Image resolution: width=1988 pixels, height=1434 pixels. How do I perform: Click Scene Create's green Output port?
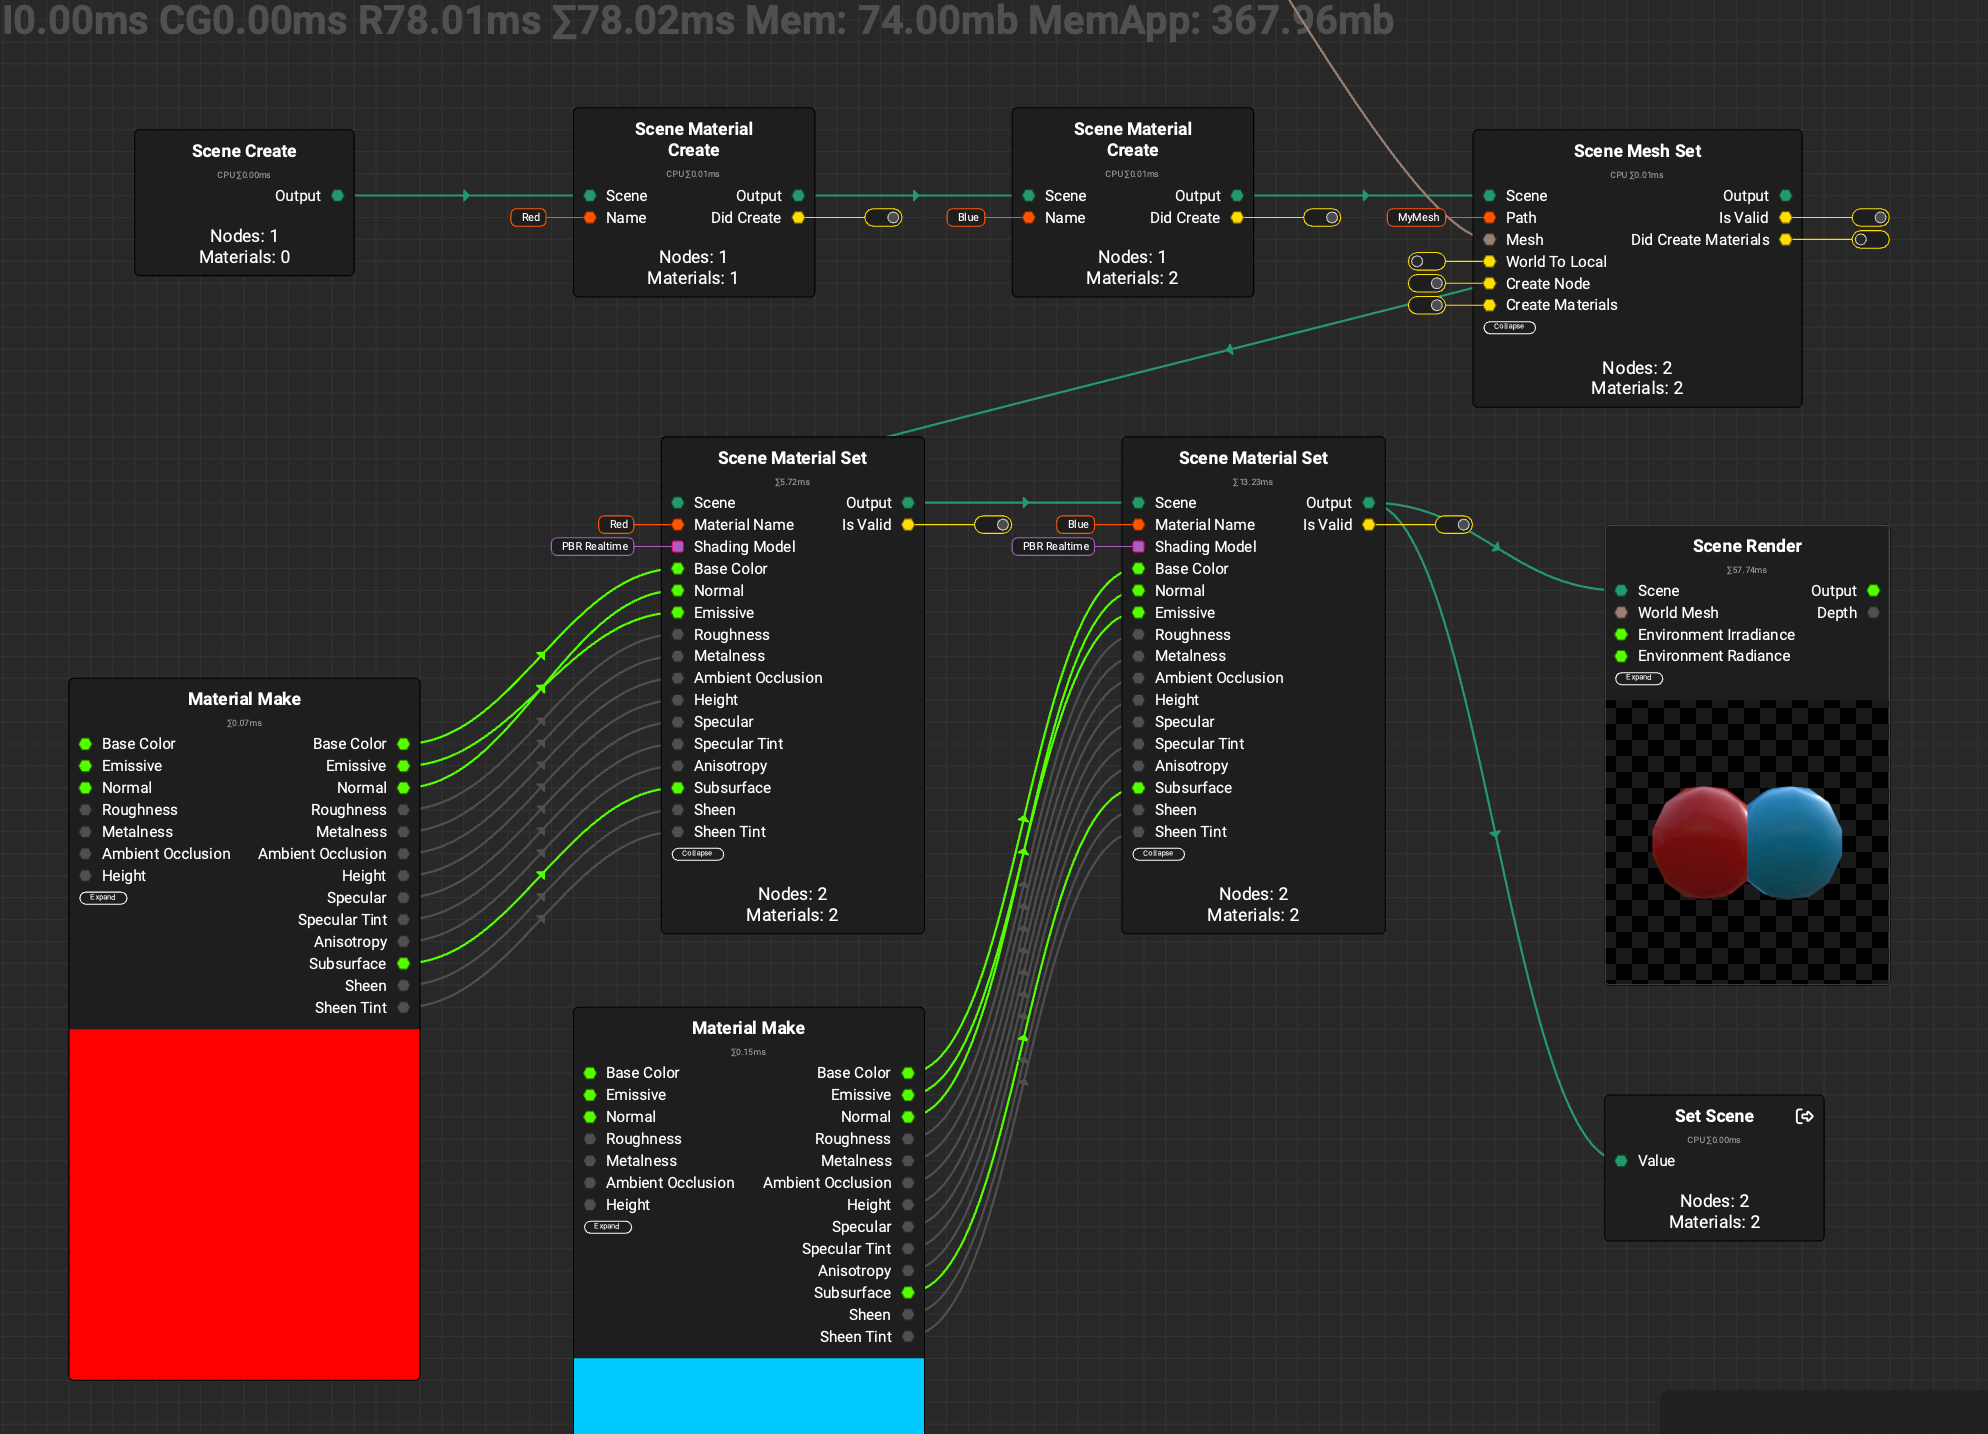(x=338, y=196)
